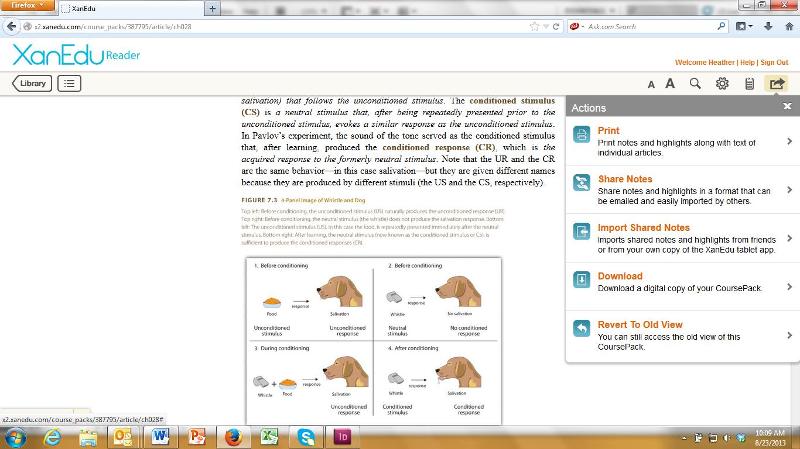Screen dimensions: 800x449
Task: Expand the Print action chevron
Action: (789, 142)
